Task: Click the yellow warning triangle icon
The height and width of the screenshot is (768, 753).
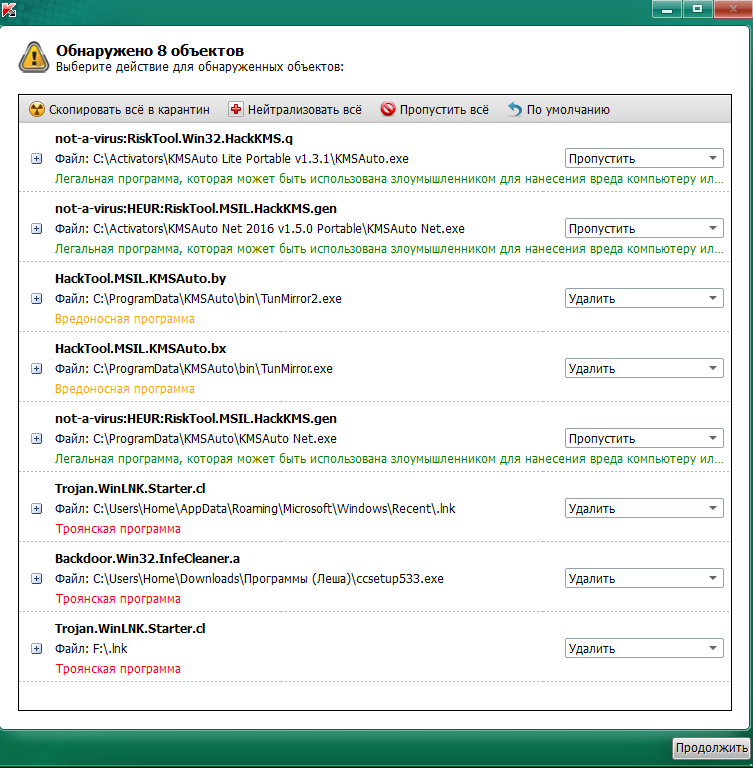Action: point(34,58)
